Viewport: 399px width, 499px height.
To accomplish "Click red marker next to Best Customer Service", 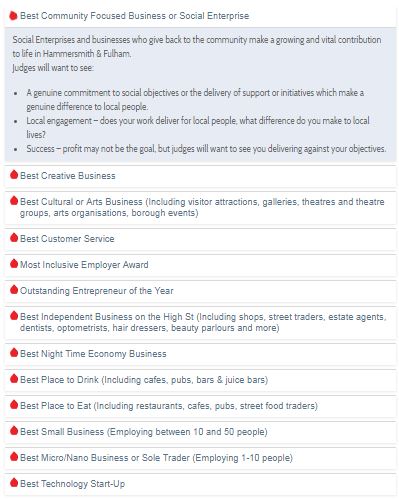I will pyautogui.click(x=14, y=237).
